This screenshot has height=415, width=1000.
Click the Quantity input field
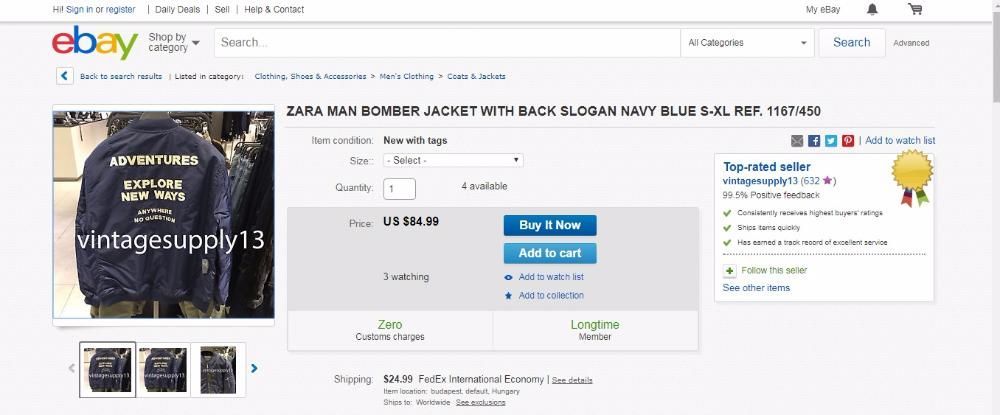coord(399,188)
